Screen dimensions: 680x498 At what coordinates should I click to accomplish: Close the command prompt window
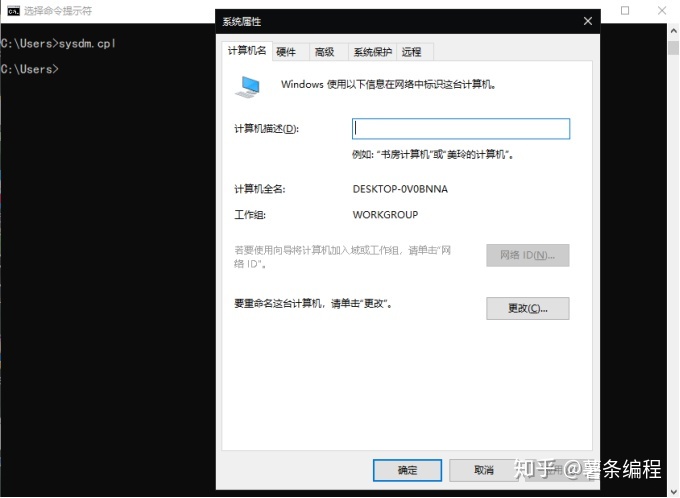click(x=662, y=10)
